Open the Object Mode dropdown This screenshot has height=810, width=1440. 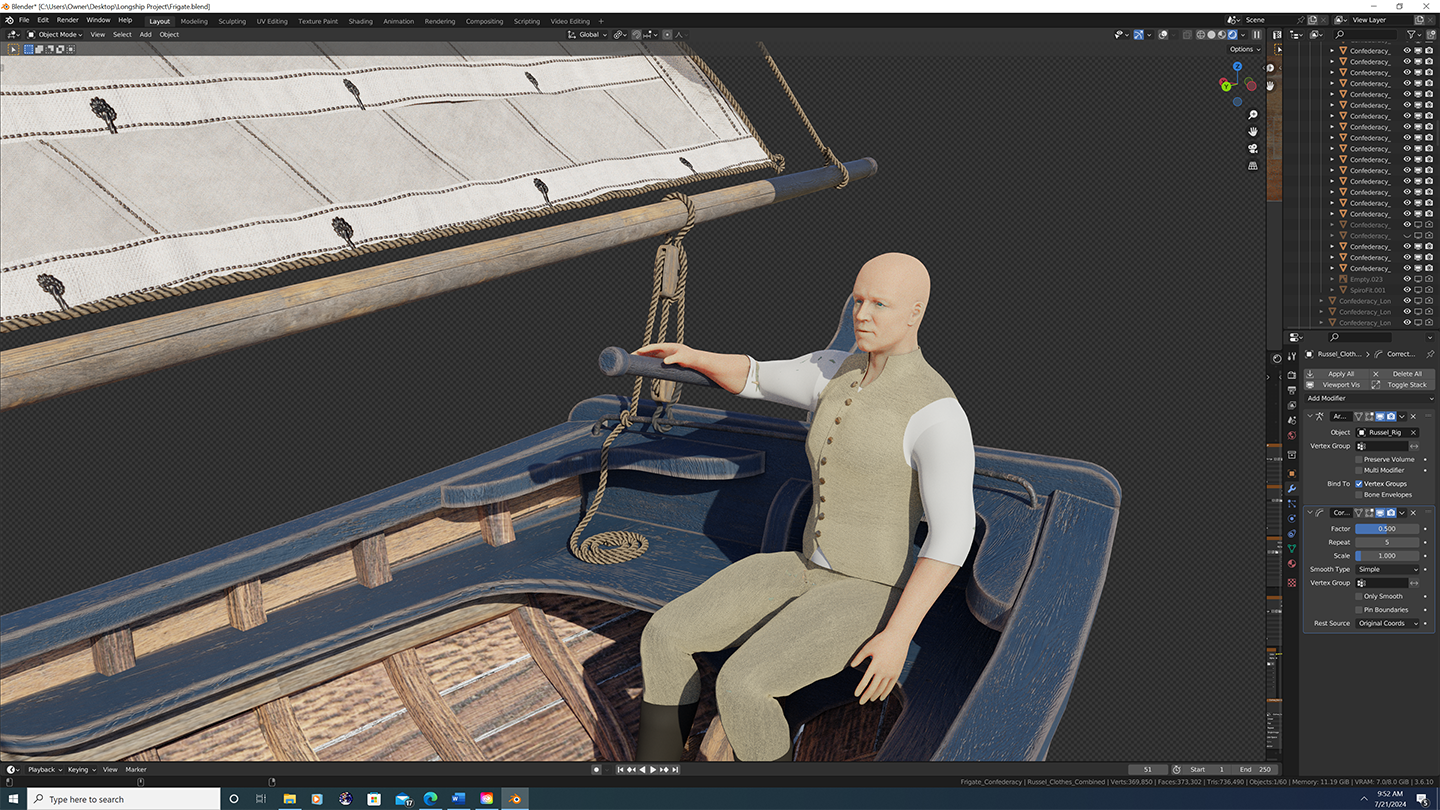coord(55,34)
